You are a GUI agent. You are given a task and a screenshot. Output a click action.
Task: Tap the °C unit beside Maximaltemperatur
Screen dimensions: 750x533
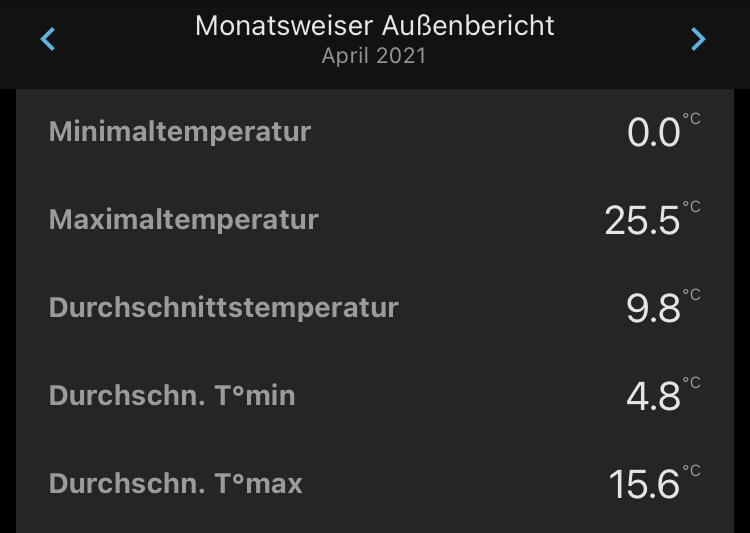[692, 207]
